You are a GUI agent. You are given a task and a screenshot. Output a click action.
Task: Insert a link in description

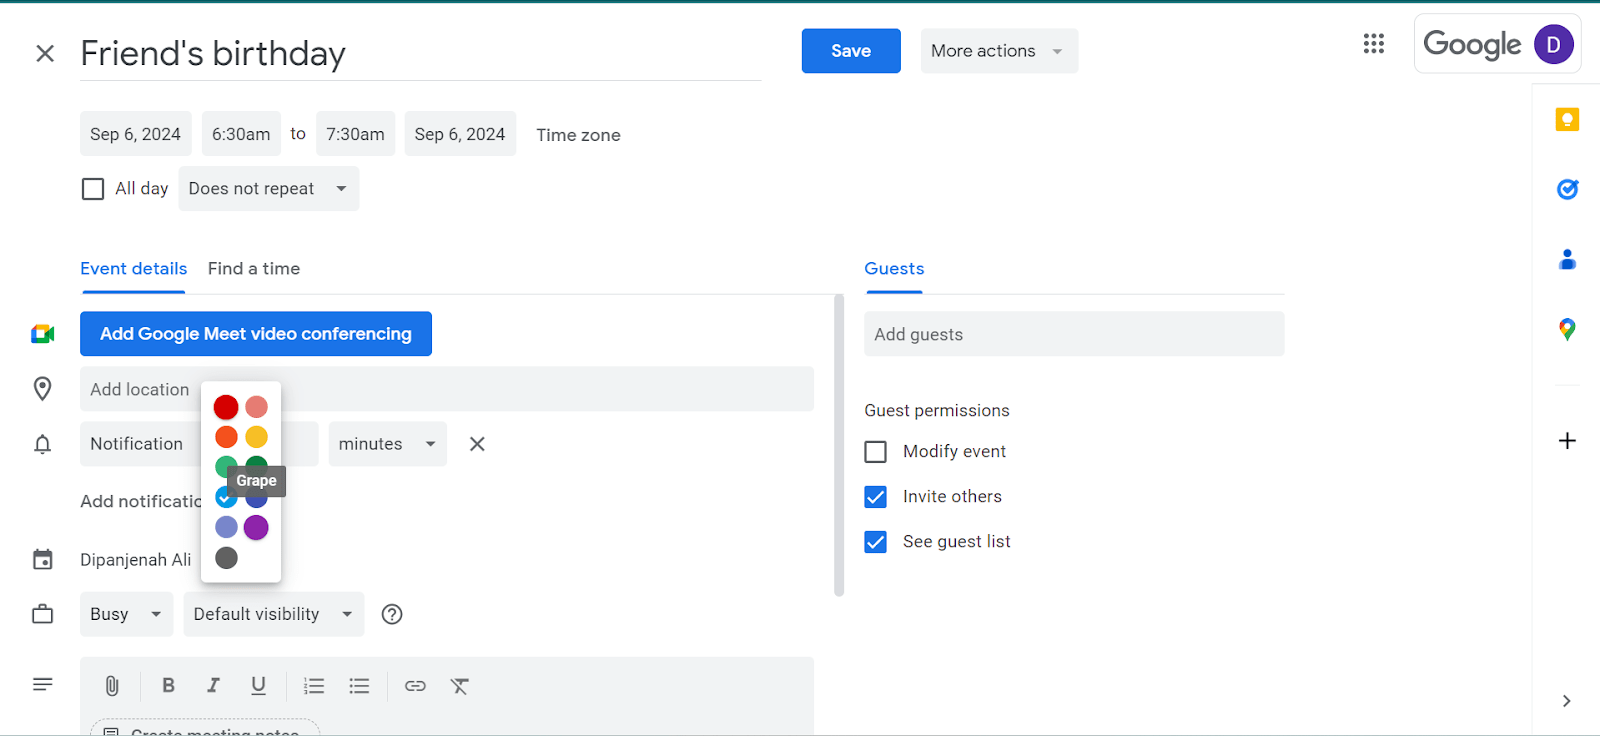415,686
